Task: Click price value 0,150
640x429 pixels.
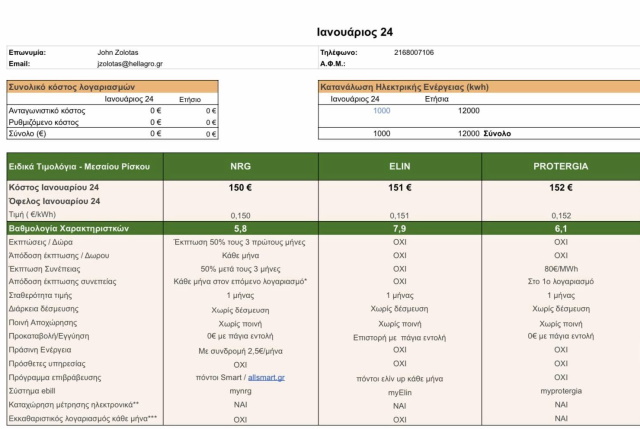Action: click(240, 216)
